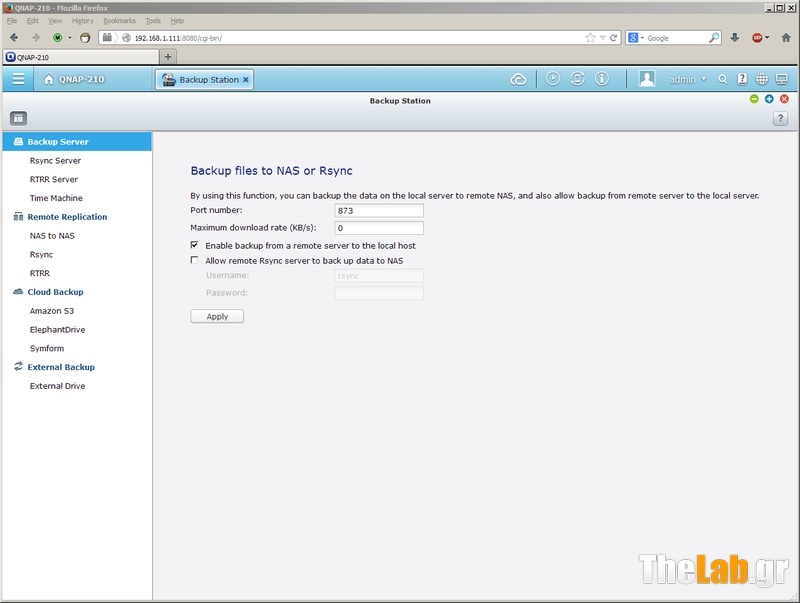Open a new Firefox tab
The image size is (800, 603).
(168, 57)
